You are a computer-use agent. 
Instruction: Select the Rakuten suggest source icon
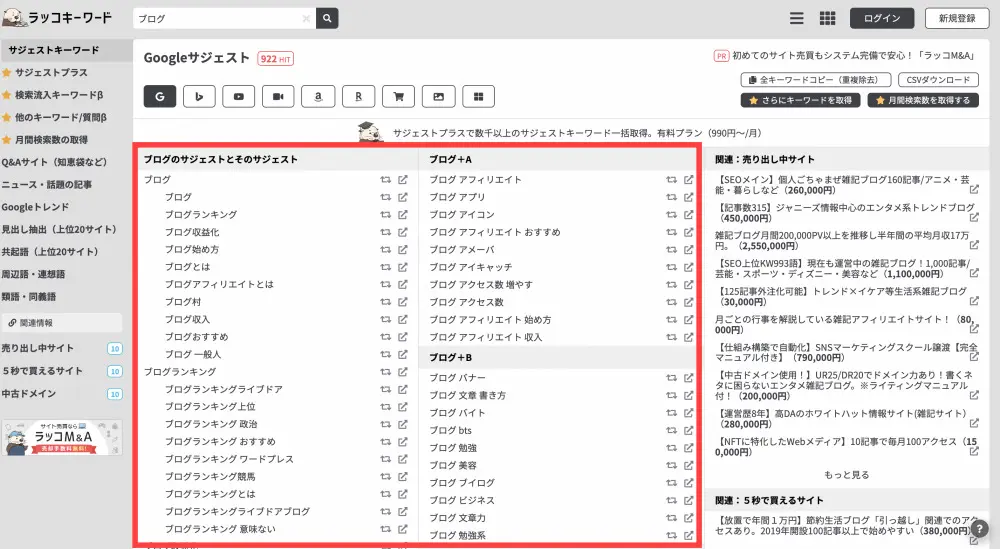358,96
